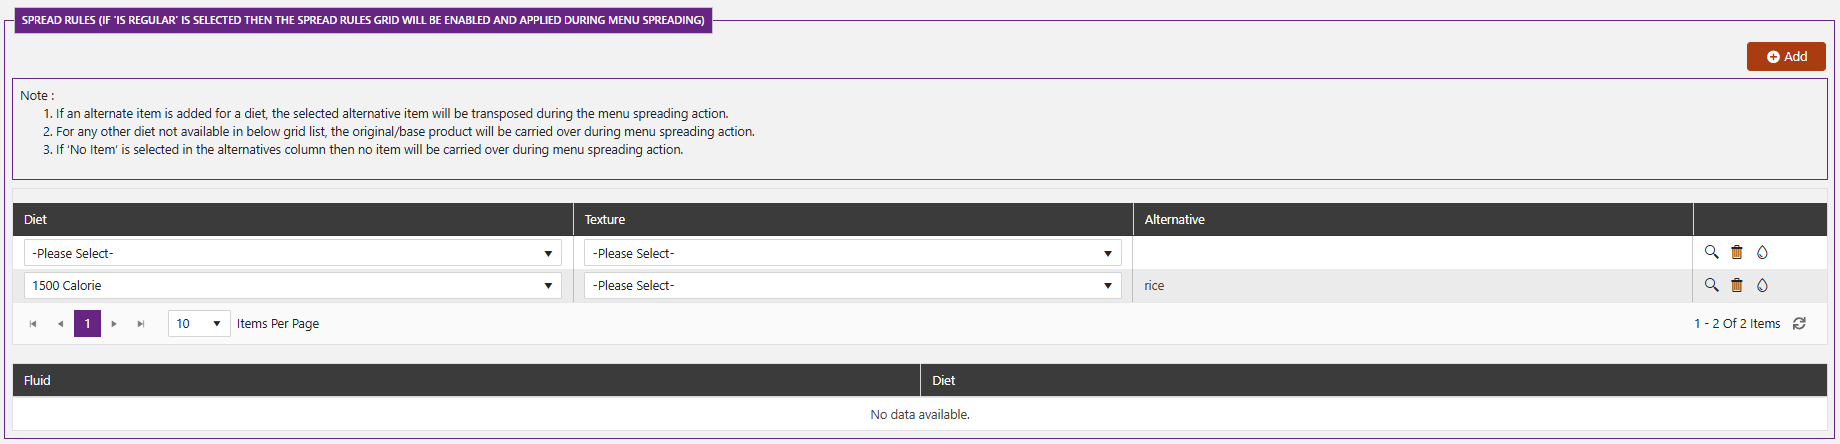The height and width of the screenshot is (444, 1840).
Task: Jump to the last page of the grid
Action: 141,324
